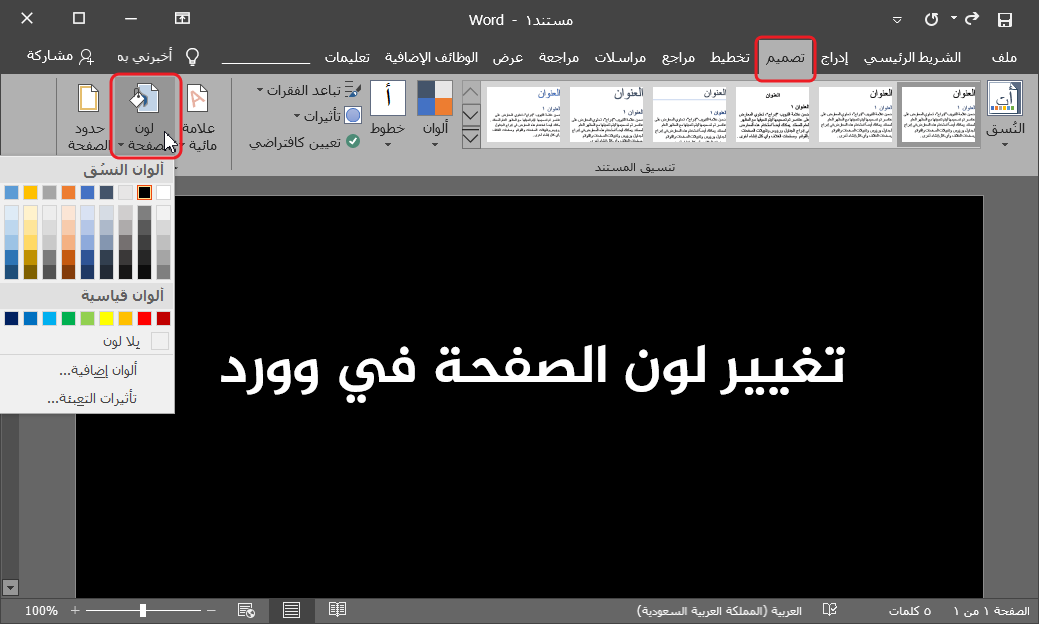This screenshot has width=1039, height=624.
Task: Open the مراجعة review tab
Action: pos(559,58)
